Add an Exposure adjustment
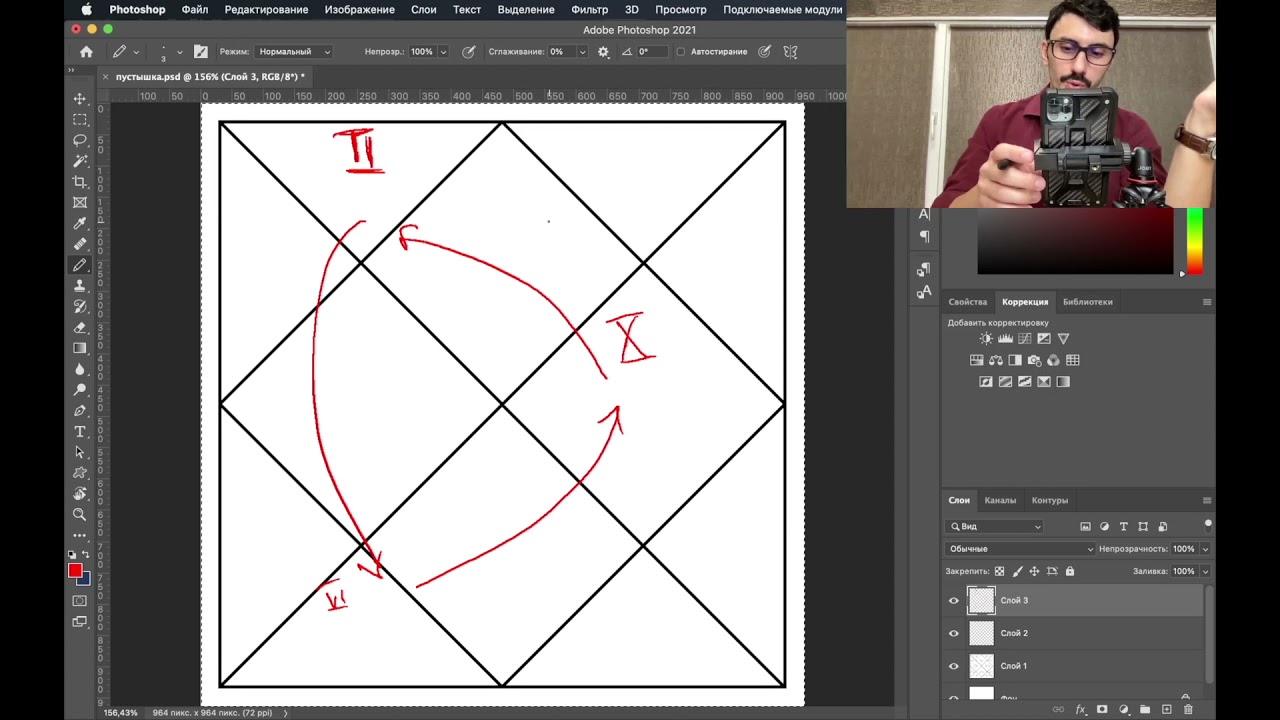1280x720 pixels. 1044,339
